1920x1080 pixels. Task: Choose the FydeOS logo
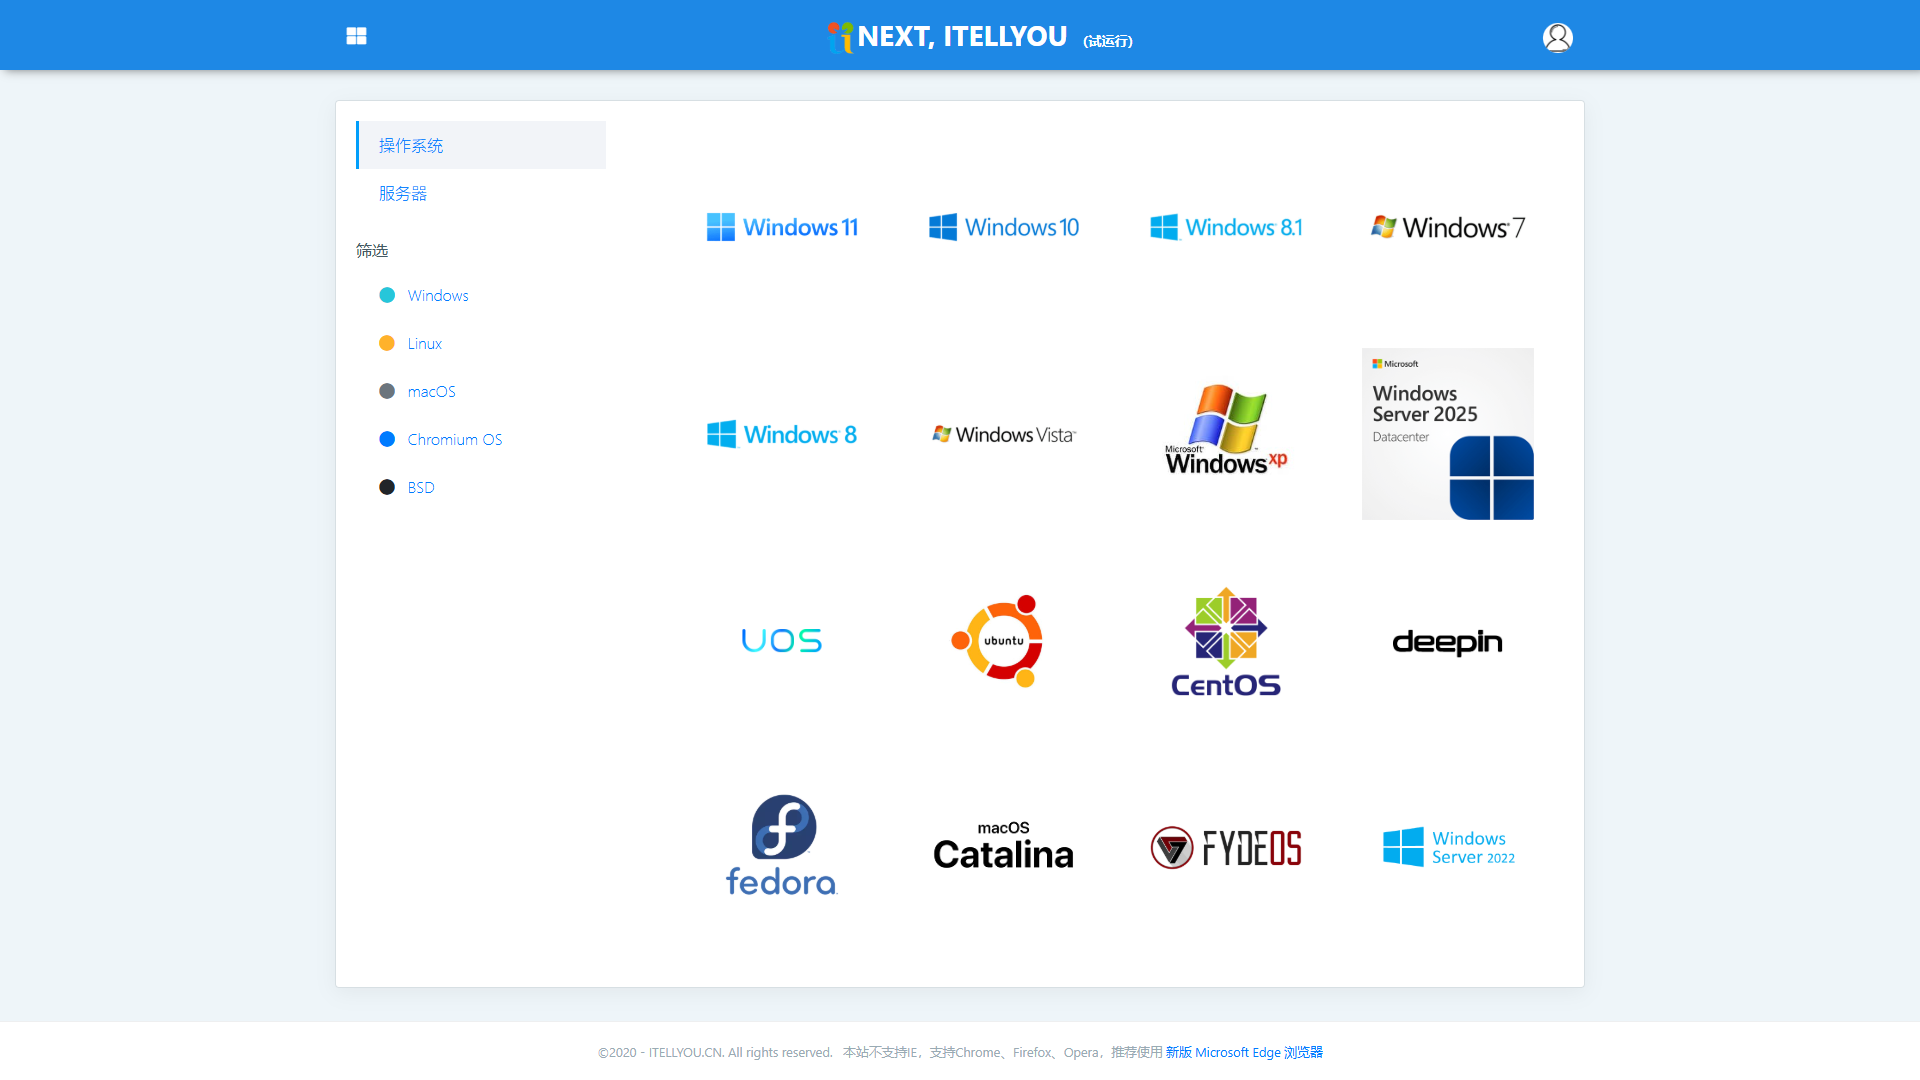pyautogui.click(x=1226, y=848)
